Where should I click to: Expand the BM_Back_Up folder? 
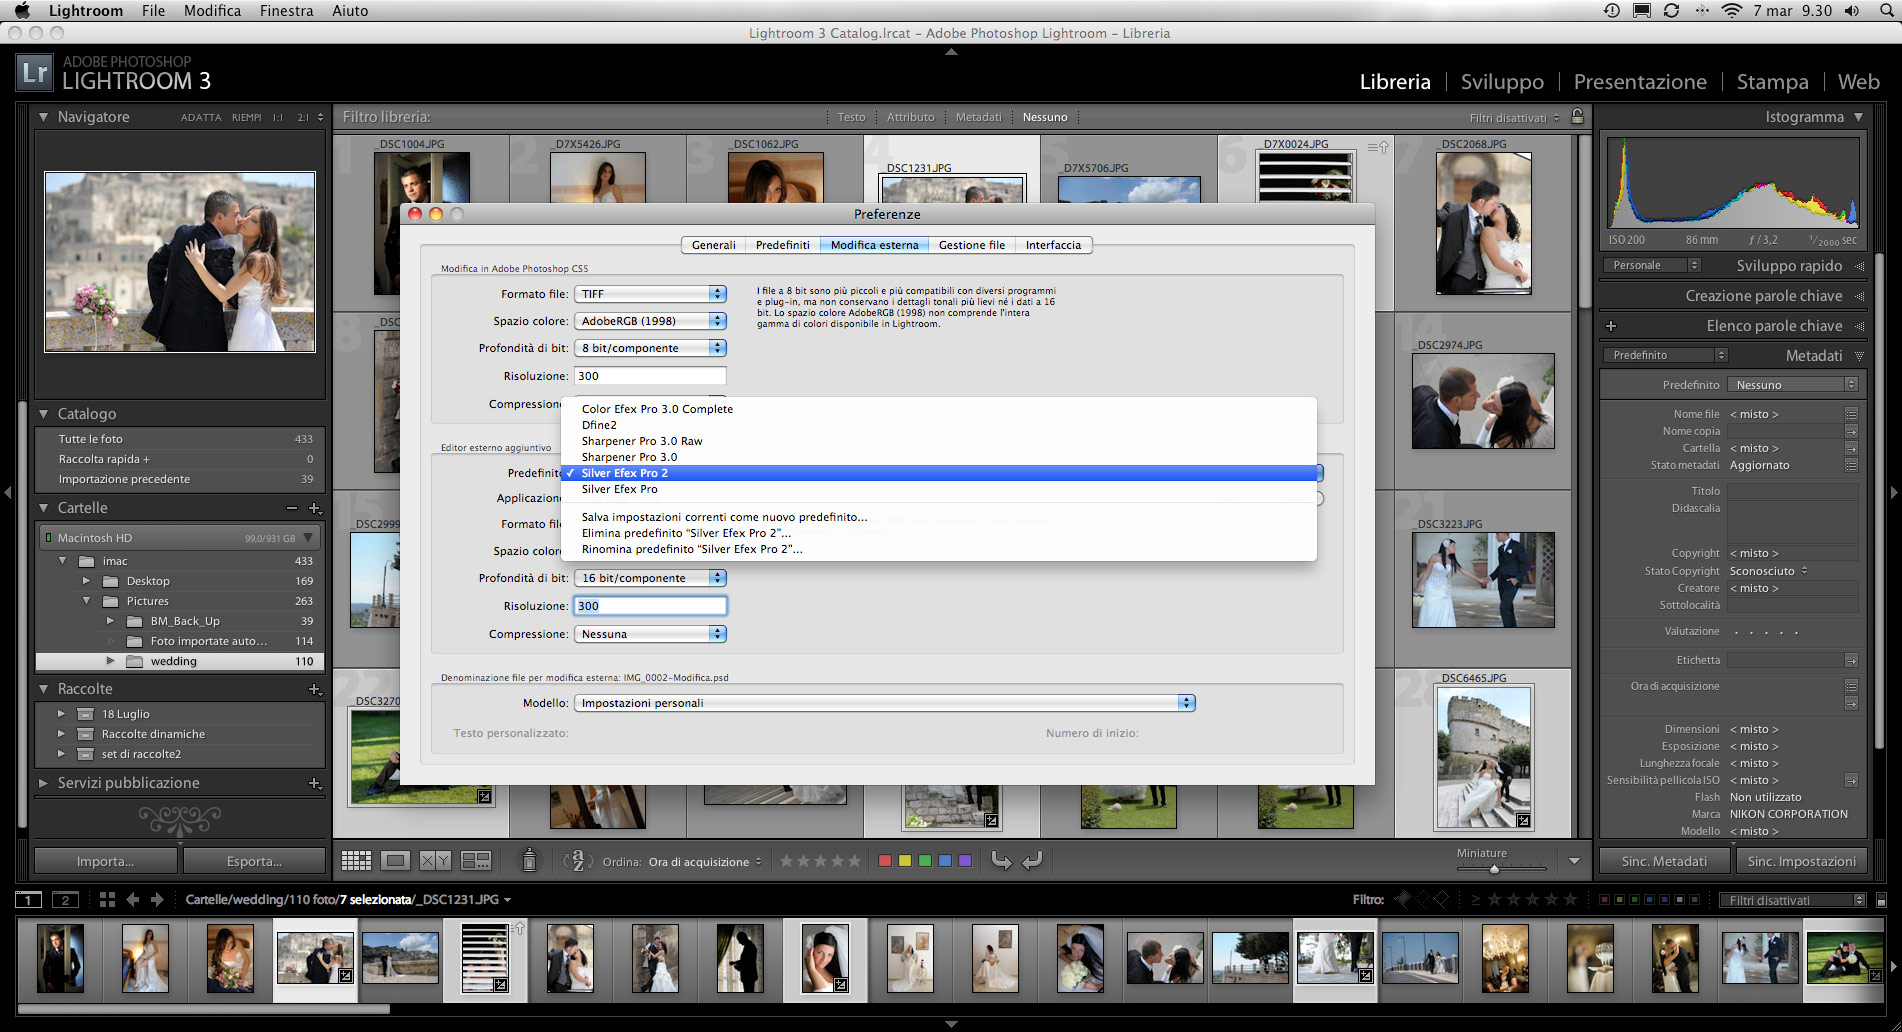[x=110, y=621]
